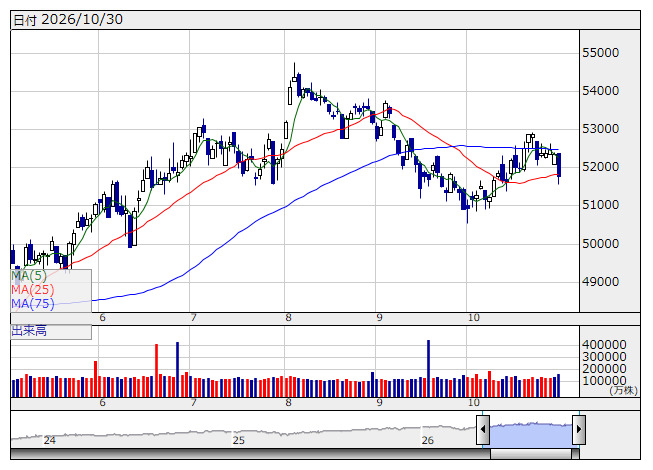
Task: Click the 日付 2026/10/30 date header
Action: 68,20
